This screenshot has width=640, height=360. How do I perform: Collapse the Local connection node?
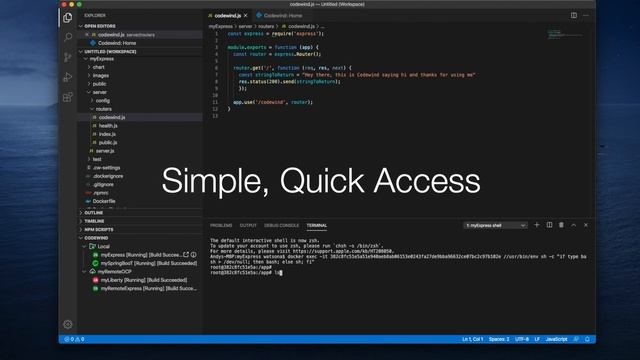pyautogui.click(x=84, y=247)
